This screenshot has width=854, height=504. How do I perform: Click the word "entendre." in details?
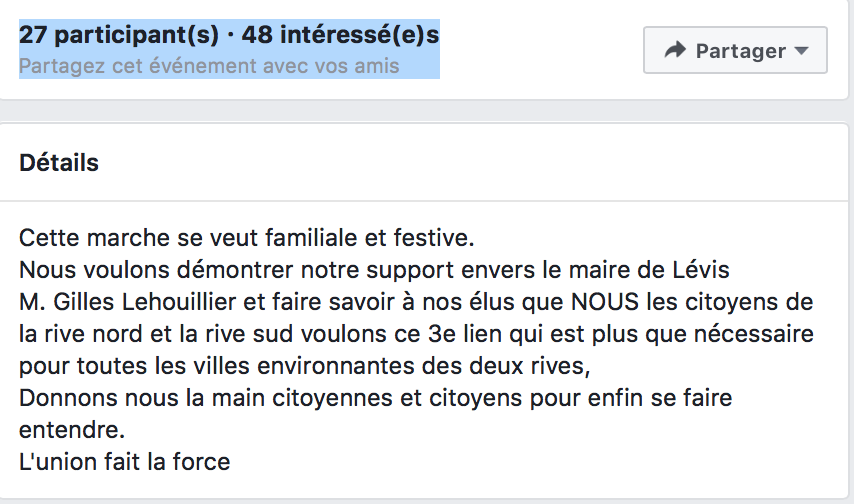point(72,430)
